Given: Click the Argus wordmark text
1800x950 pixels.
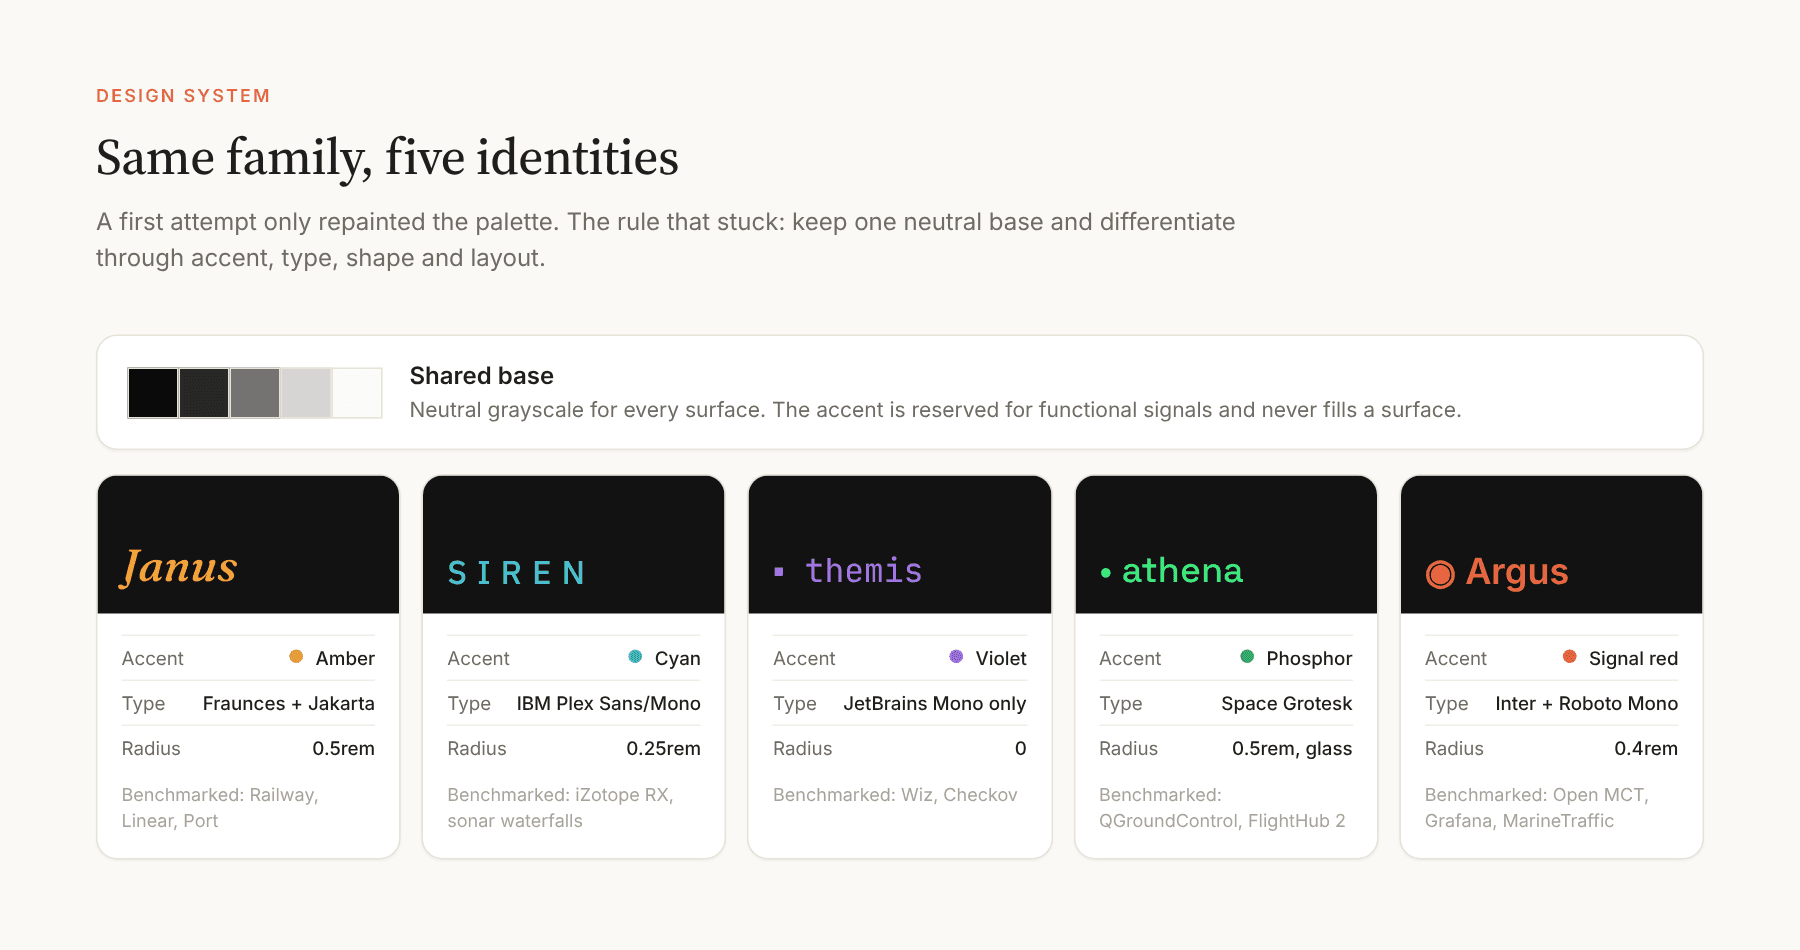Looking at the screenshot, I should tap(1517, 573).
